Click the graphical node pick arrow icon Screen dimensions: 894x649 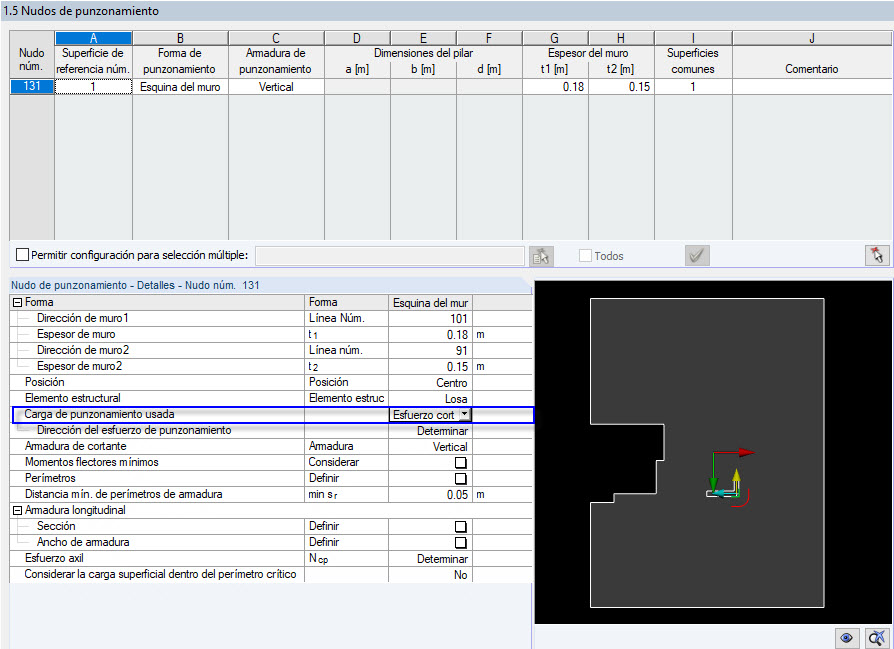(x=877, y=256)
